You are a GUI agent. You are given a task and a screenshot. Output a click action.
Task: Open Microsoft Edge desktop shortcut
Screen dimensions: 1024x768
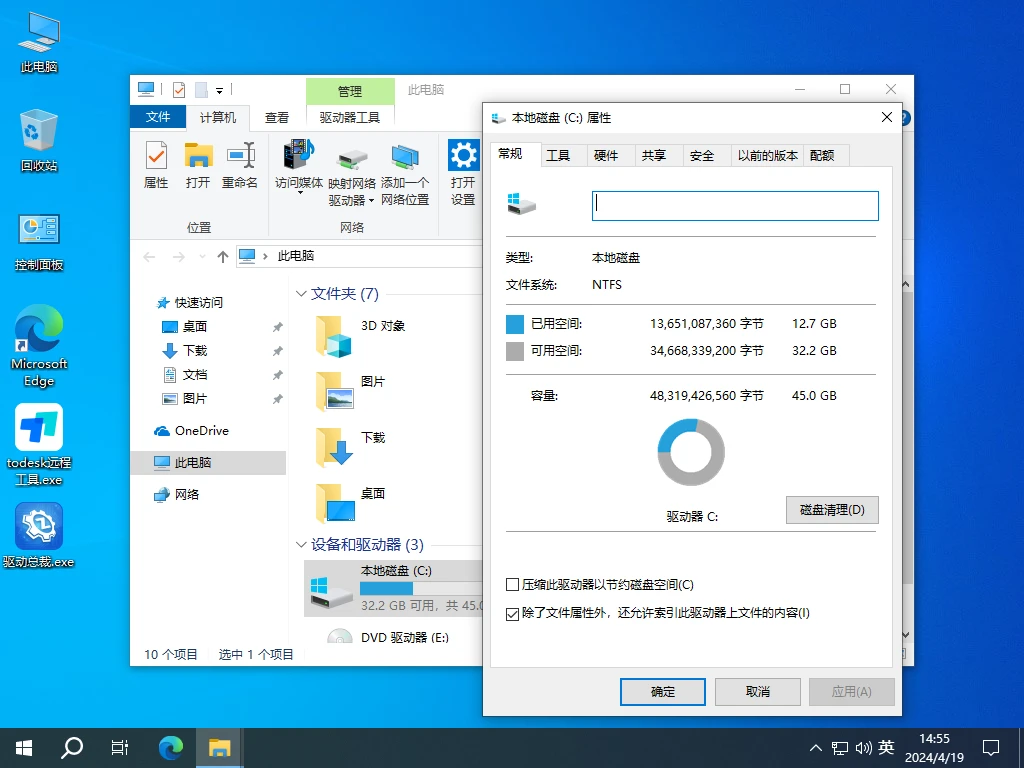point(39,344)
